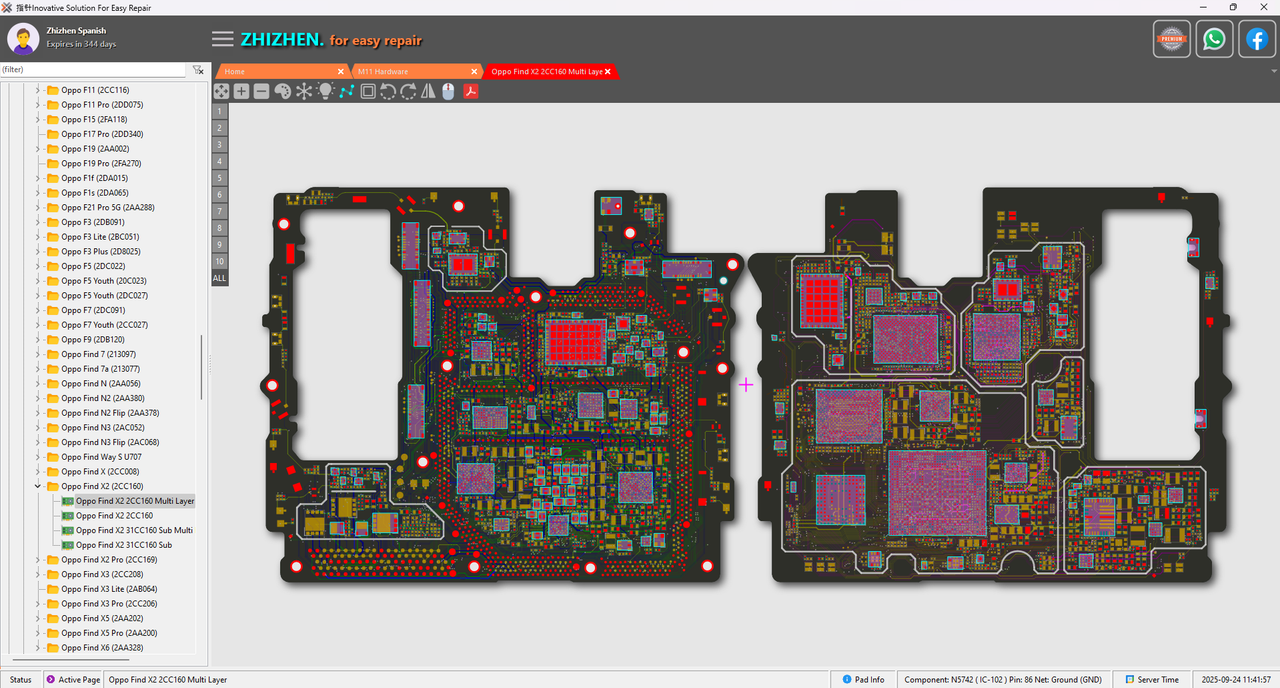1280x688 pixels.
Task: Expand the Oppo F9 (2DB120) folder
Action: (x=38, y=339)
